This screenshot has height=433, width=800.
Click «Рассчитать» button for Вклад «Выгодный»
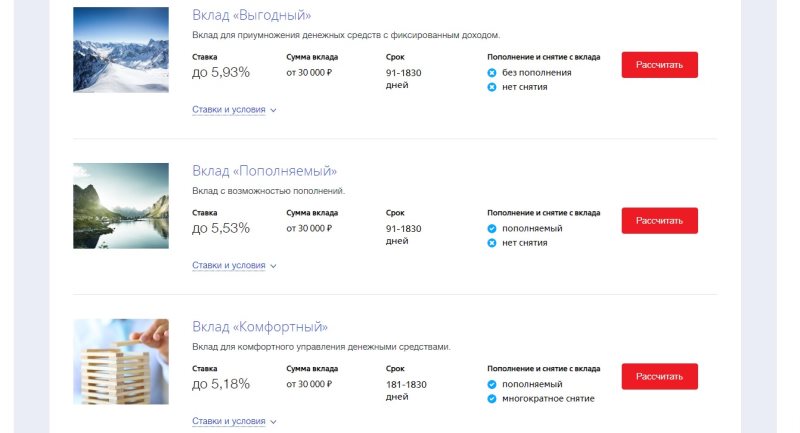(x=659, y=65)
